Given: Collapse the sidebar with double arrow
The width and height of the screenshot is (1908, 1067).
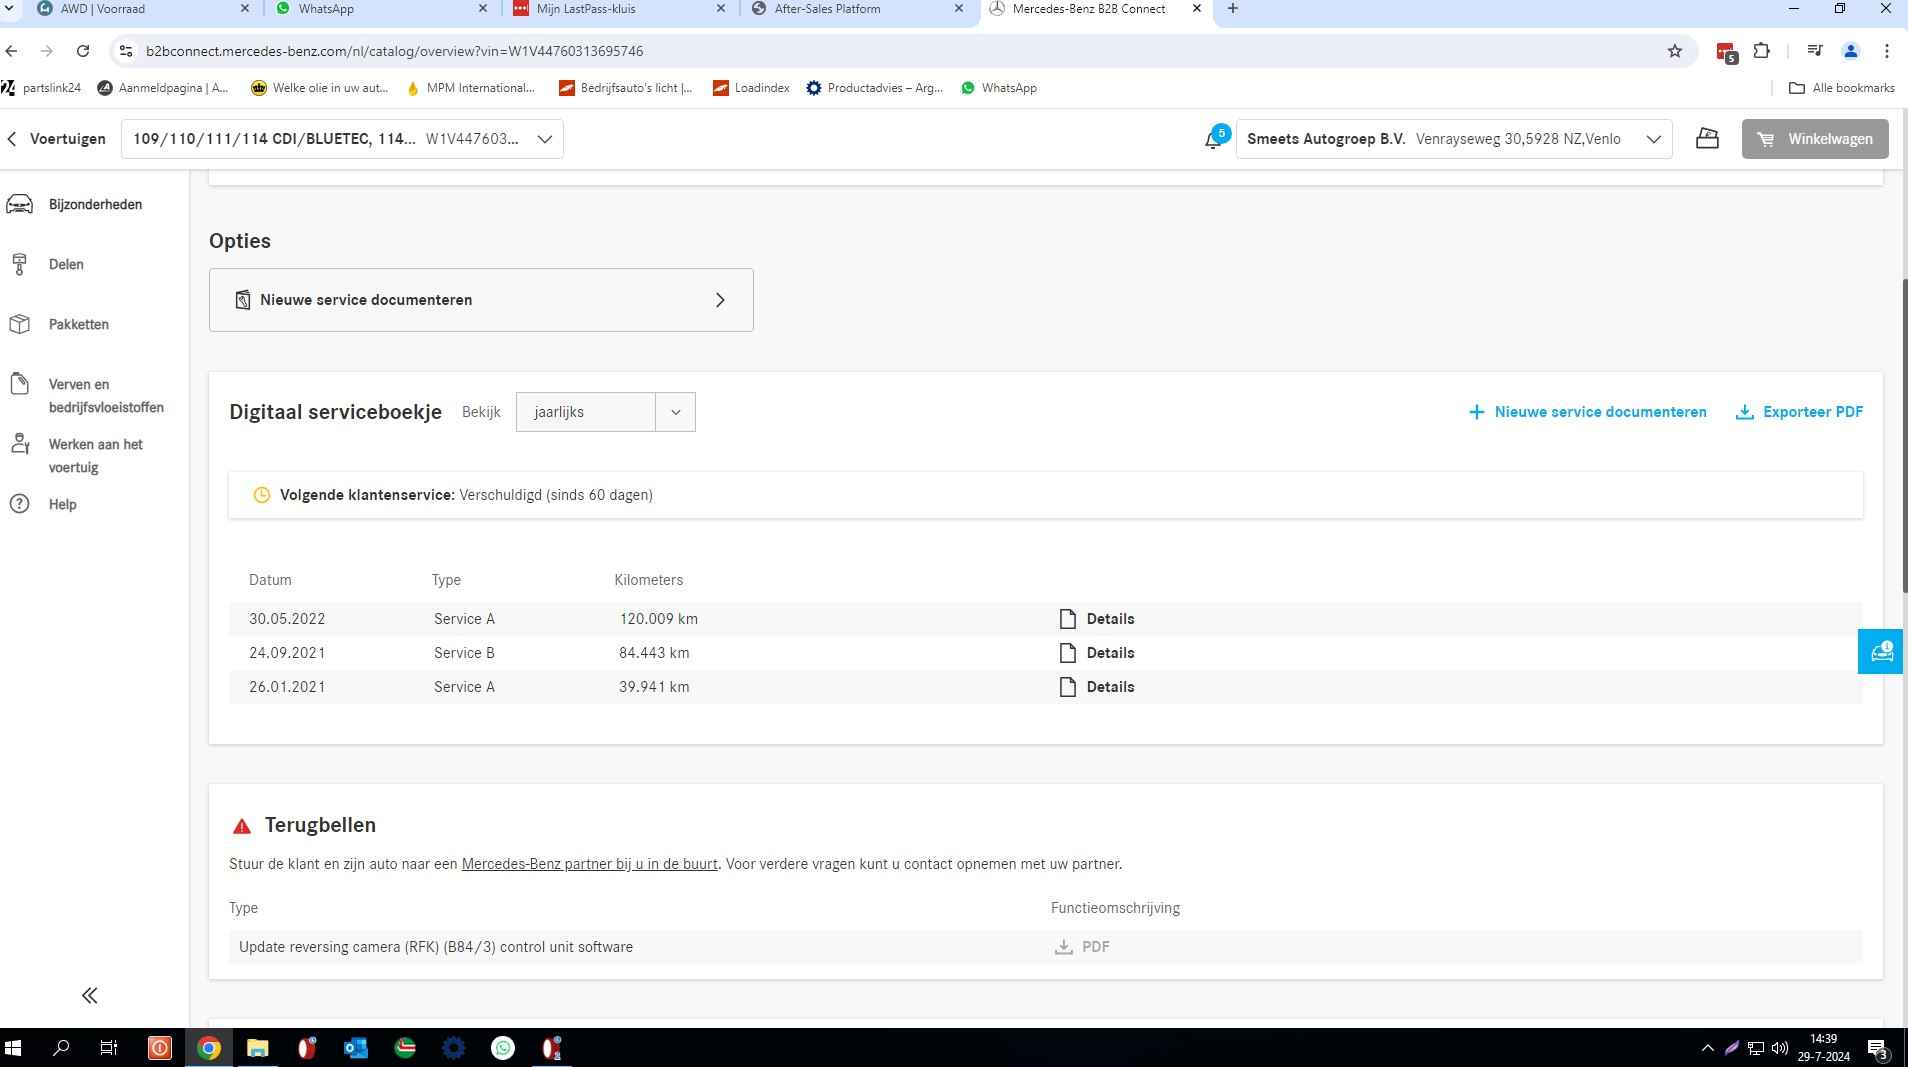Looking at the screenshot, I should (x=89, y=995).
